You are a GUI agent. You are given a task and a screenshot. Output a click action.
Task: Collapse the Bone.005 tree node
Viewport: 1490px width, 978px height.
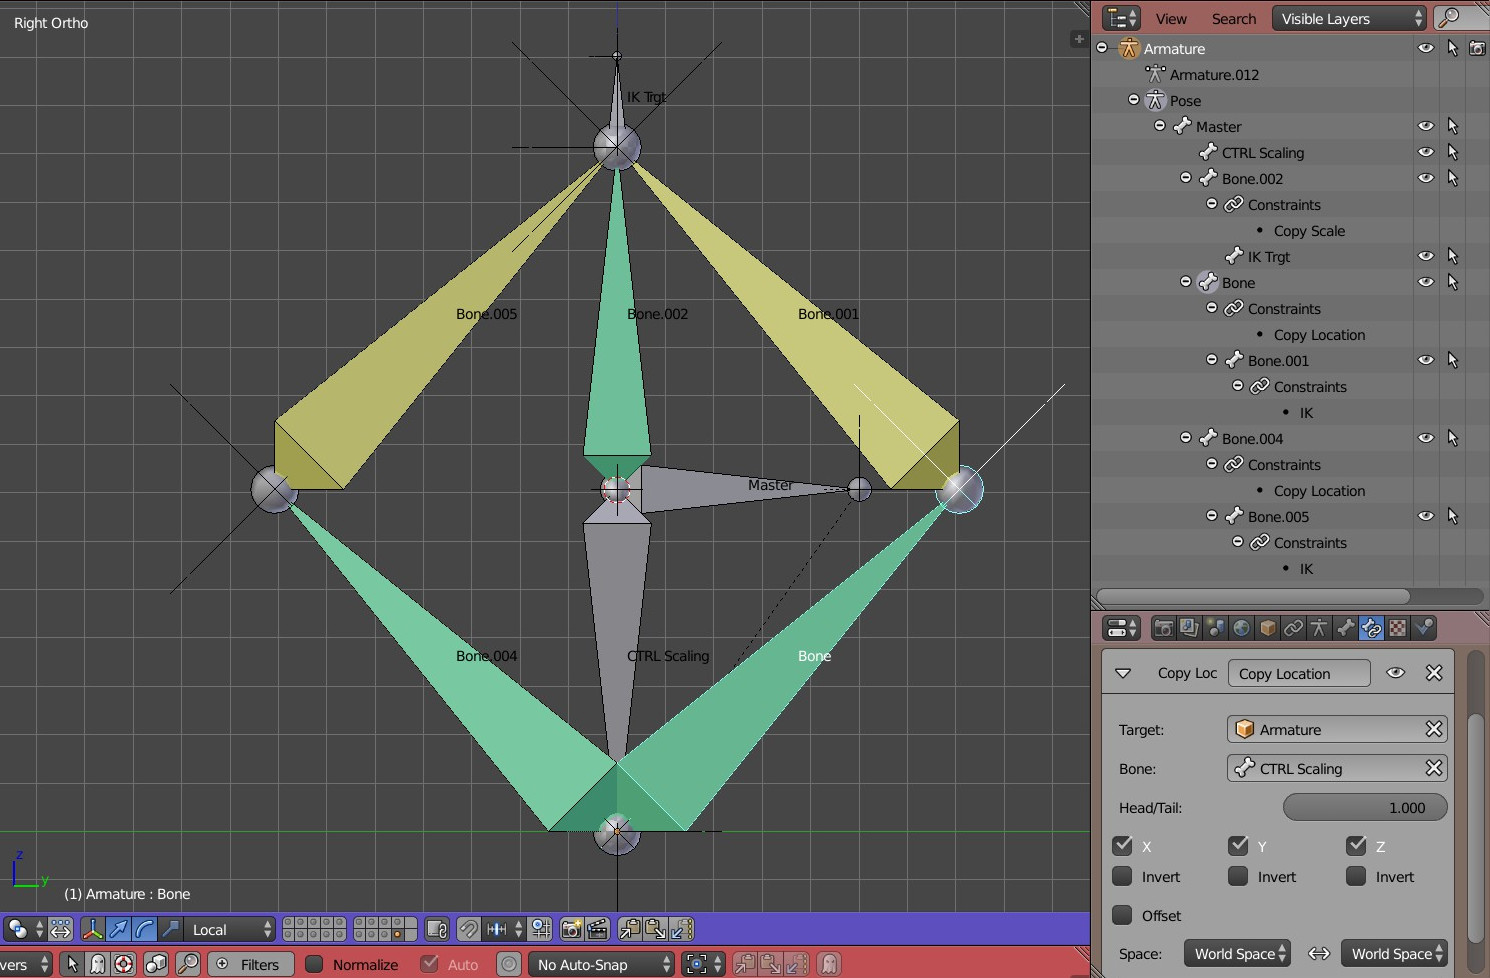point(1212,516)
